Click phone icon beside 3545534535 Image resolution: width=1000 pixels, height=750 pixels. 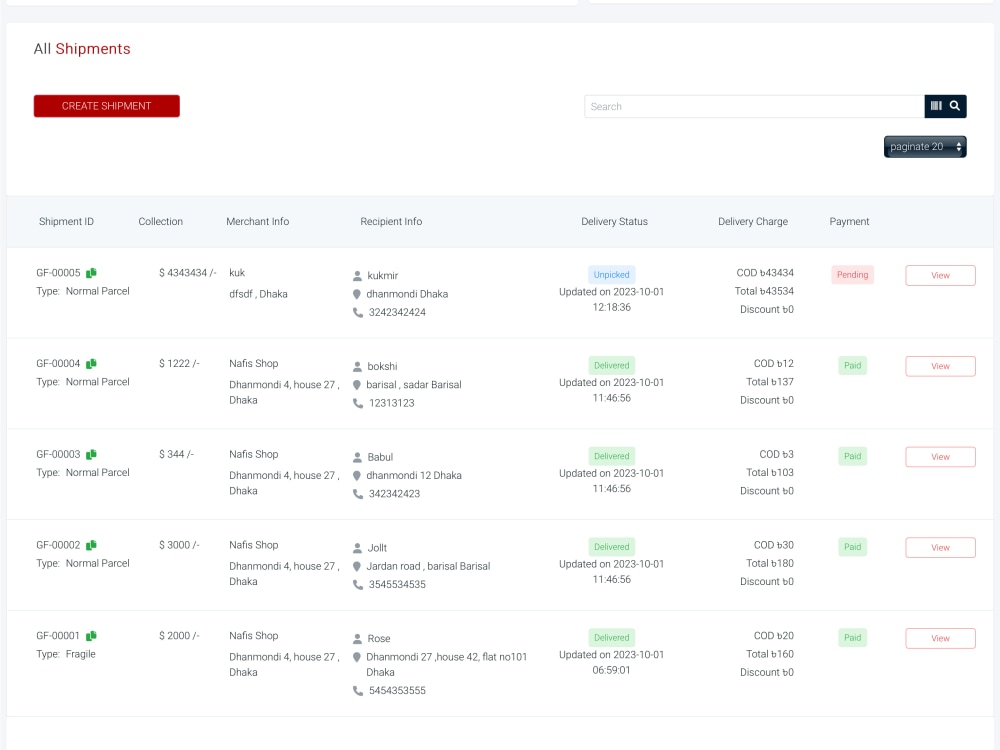[x=358, y=584]
